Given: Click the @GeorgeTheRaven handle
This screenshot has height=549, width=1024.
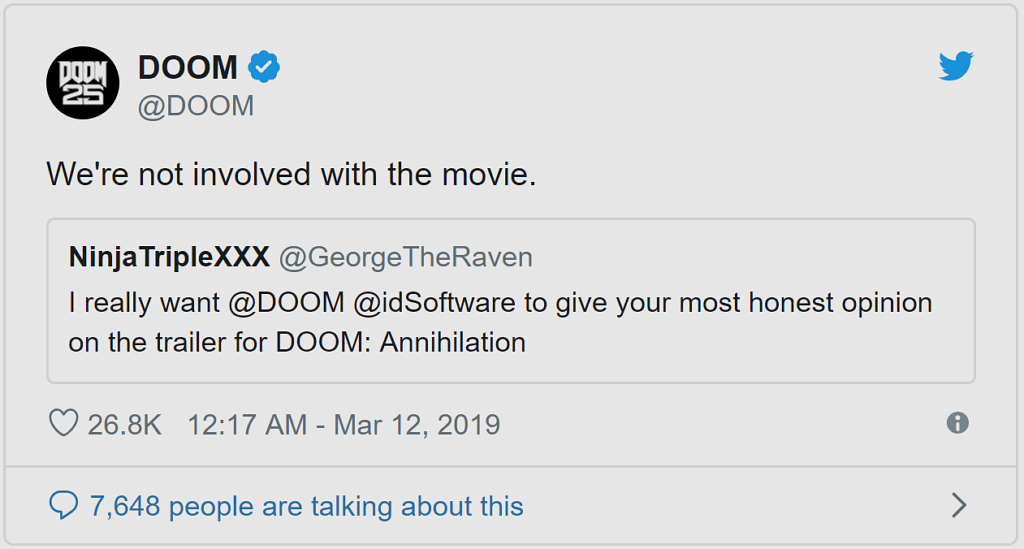Looking at the screenshot, I should 405,257.
